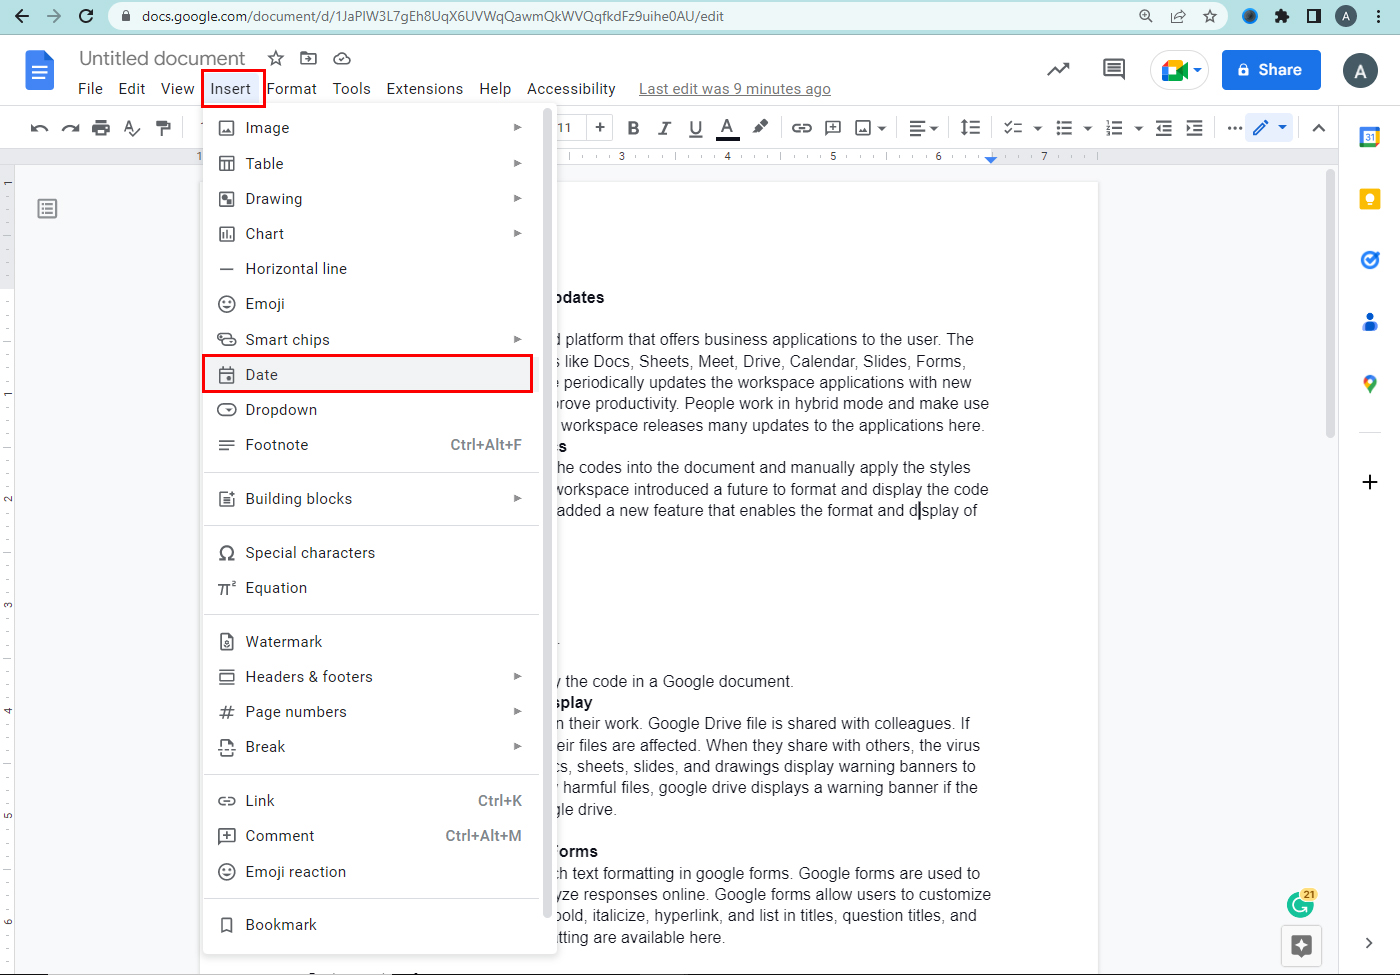1400x975 pixels.
Task: Toggle the numbered list button
Action: coord(1114,128)
